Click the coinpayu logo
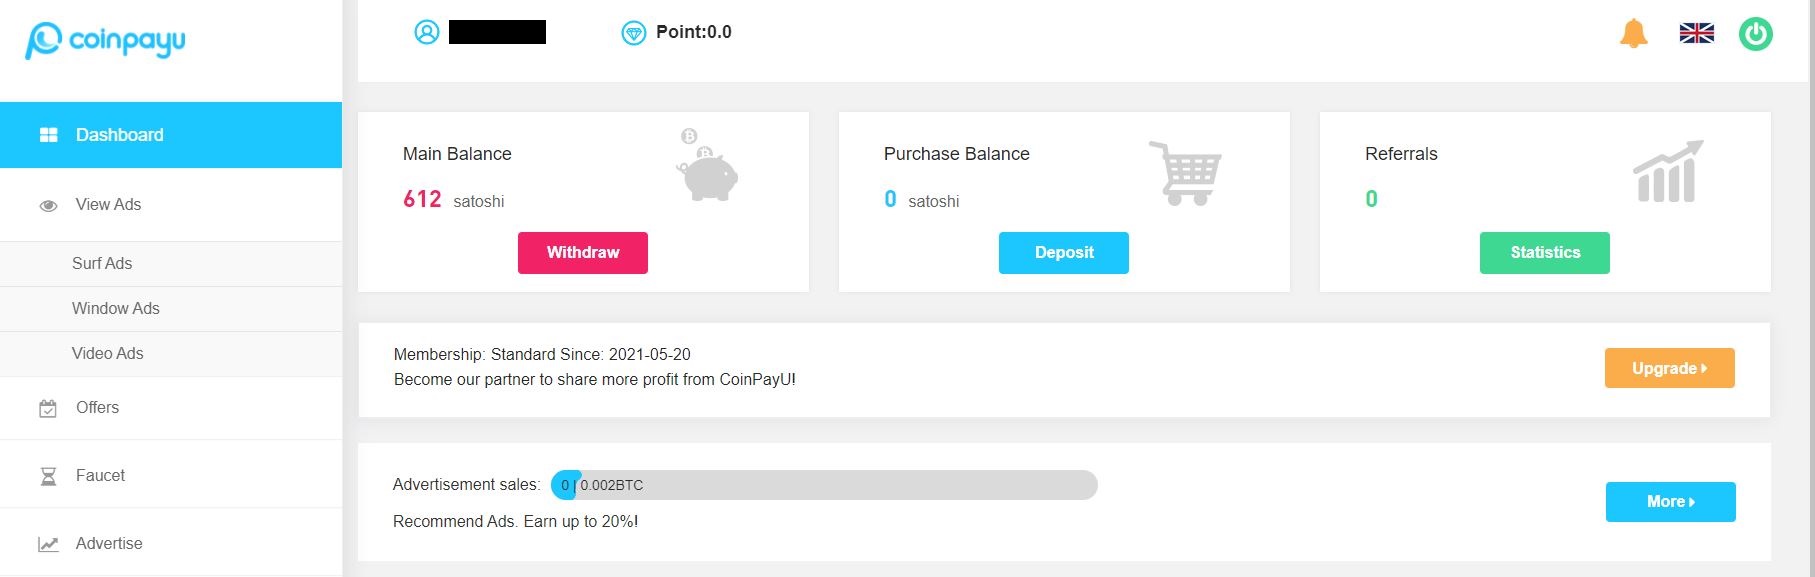Screen dimensions: 1815x577 click(x=105, y=40)
